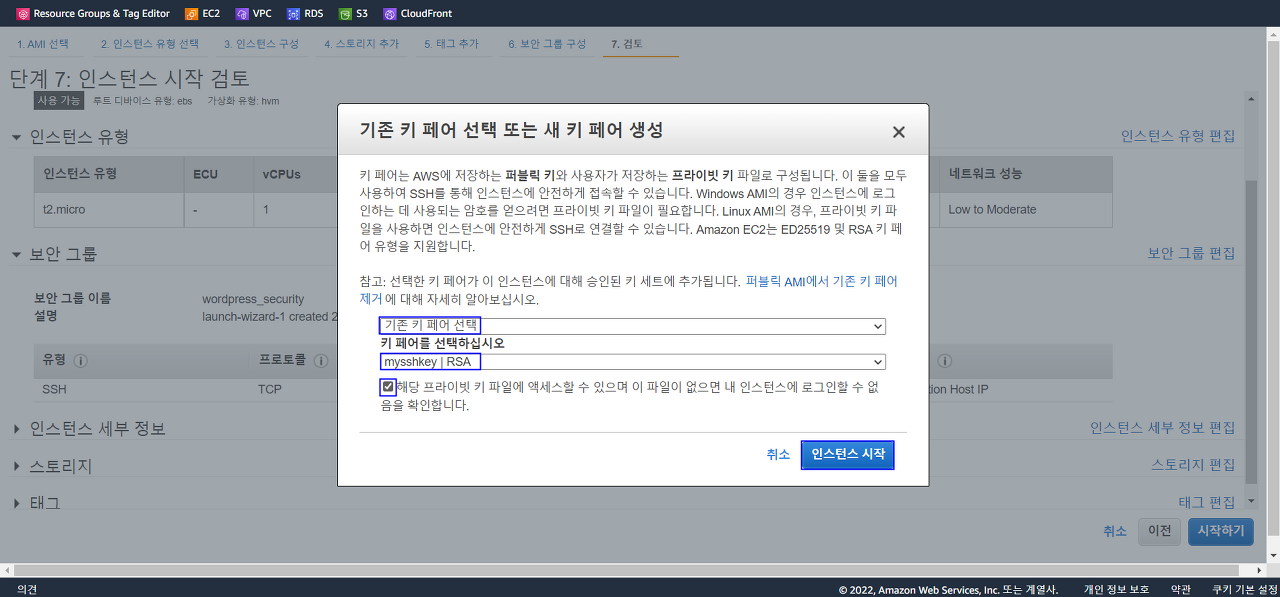
Task: Open Resource Groups & Tag Editor shortcut icon
Action: click(x=22, y=14)
